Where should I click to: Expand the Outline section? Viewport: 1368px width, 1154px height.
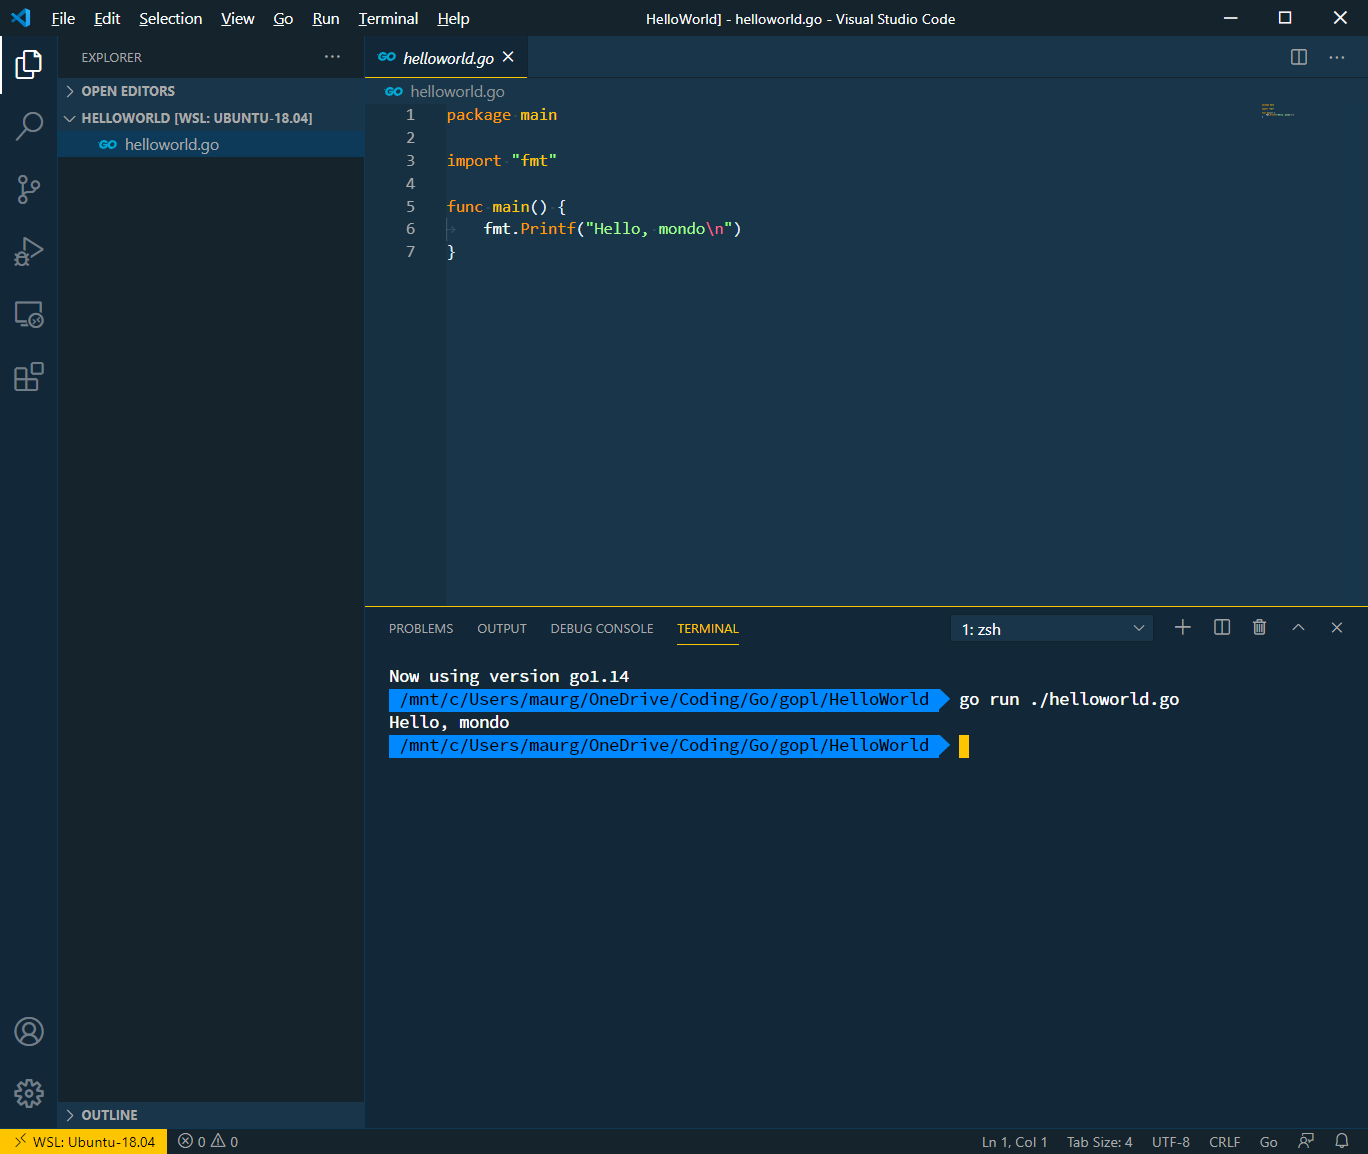tap(211, 1115)
